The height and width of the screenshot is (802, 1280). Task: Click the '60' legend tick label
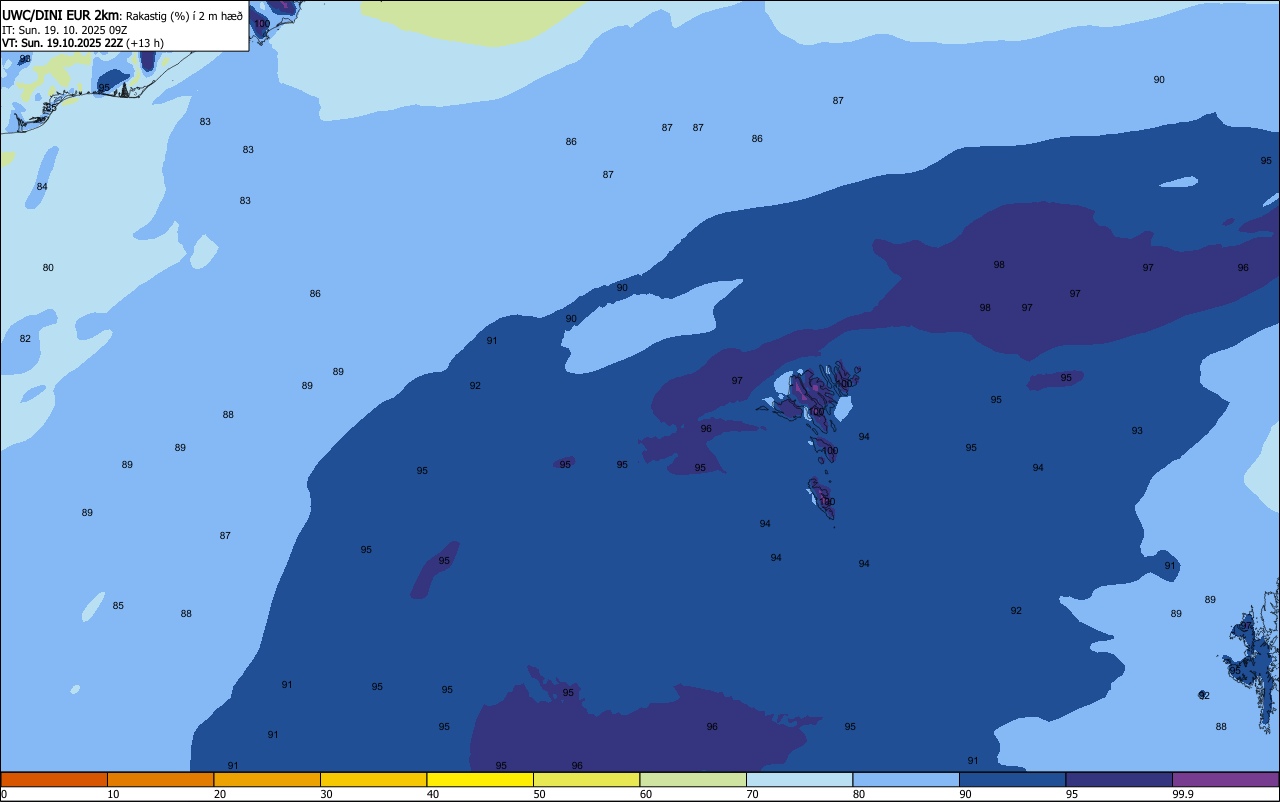pos(646,794)
